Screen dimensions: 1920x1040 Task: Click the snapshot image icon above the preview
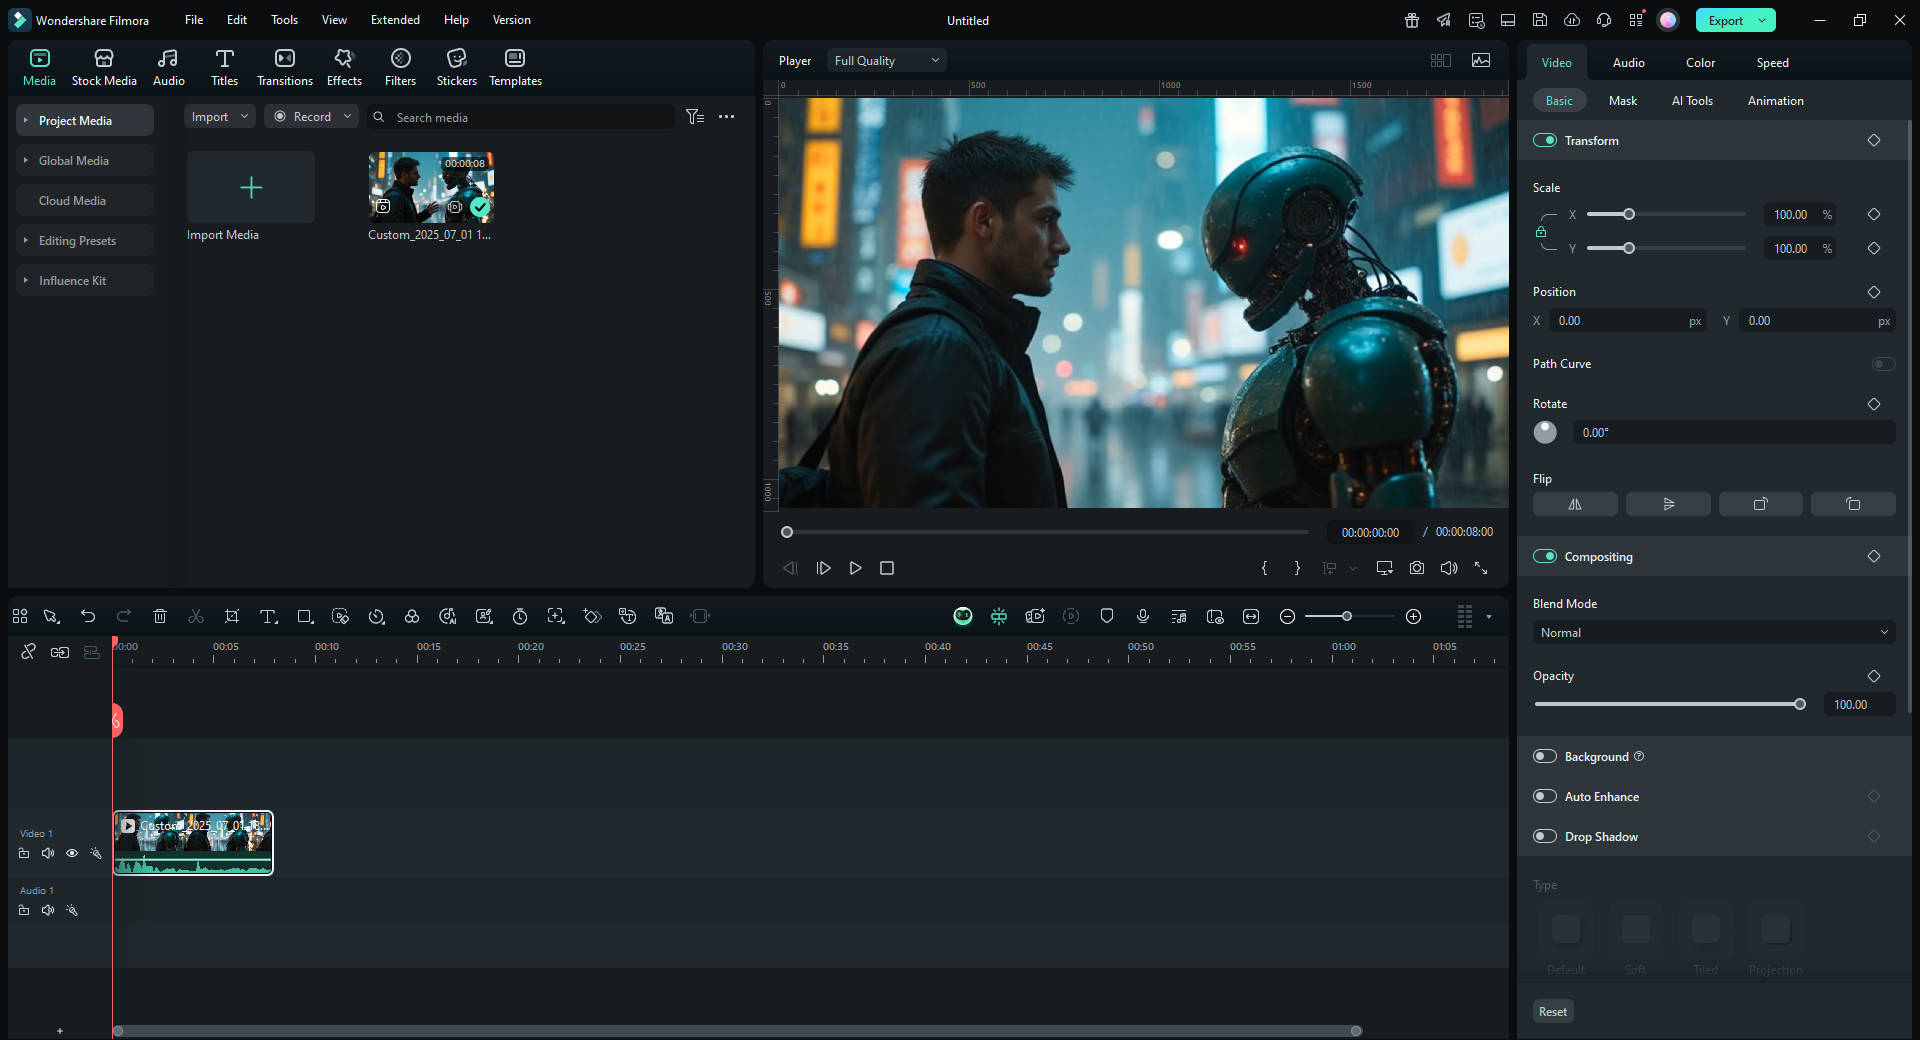pyautogui.click(x=1481, y=61)
